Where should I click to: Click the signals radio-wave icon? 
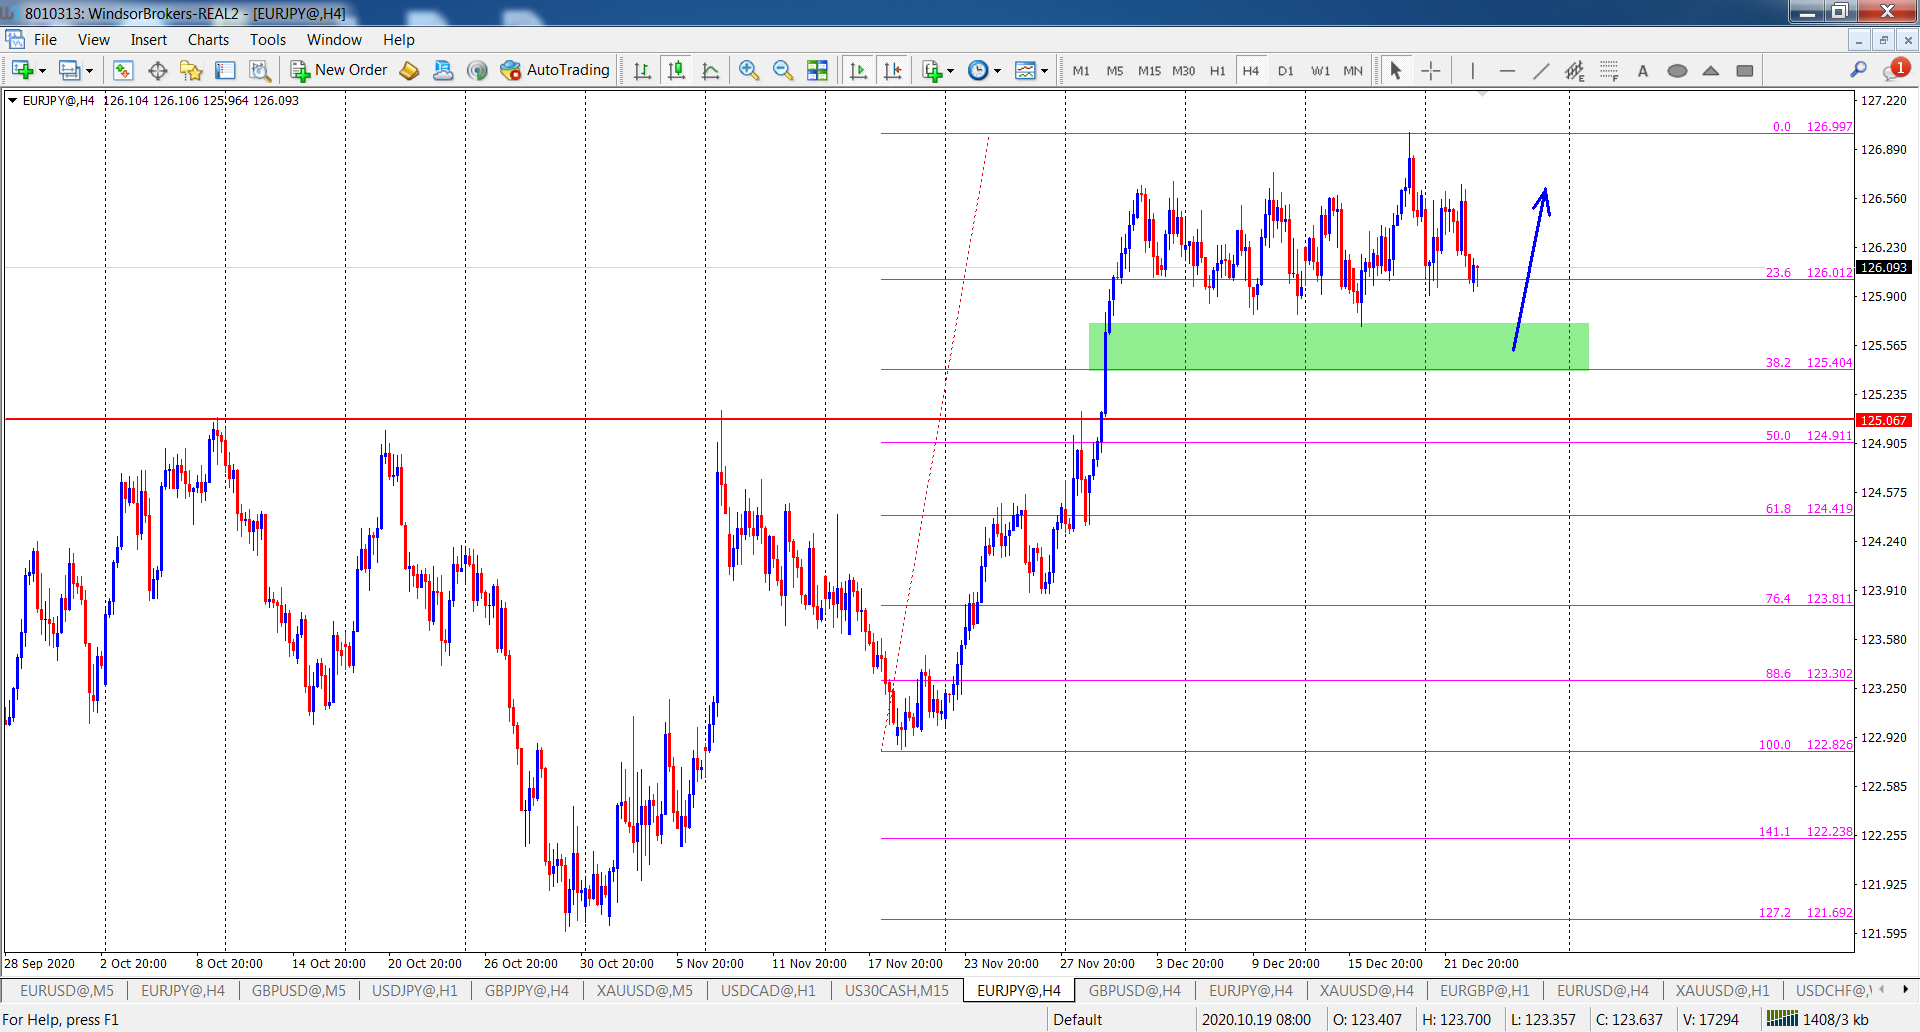477,70
